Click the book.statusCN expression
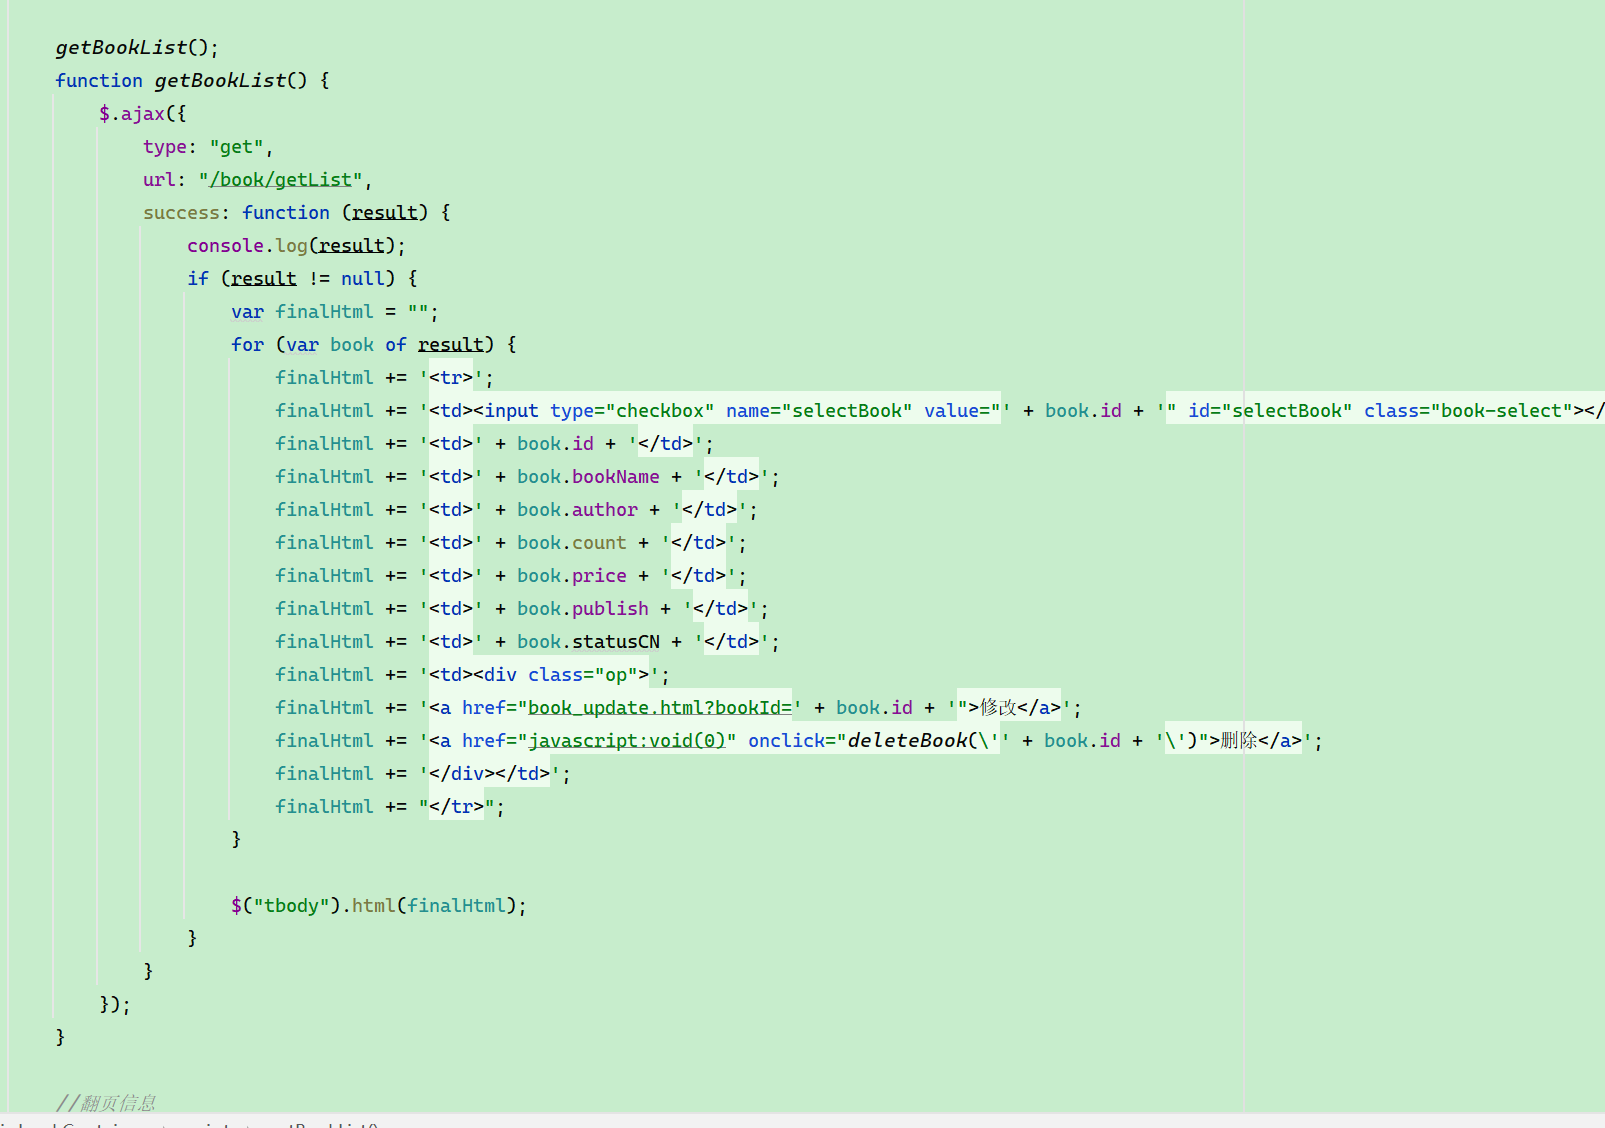 pos(588,641)
